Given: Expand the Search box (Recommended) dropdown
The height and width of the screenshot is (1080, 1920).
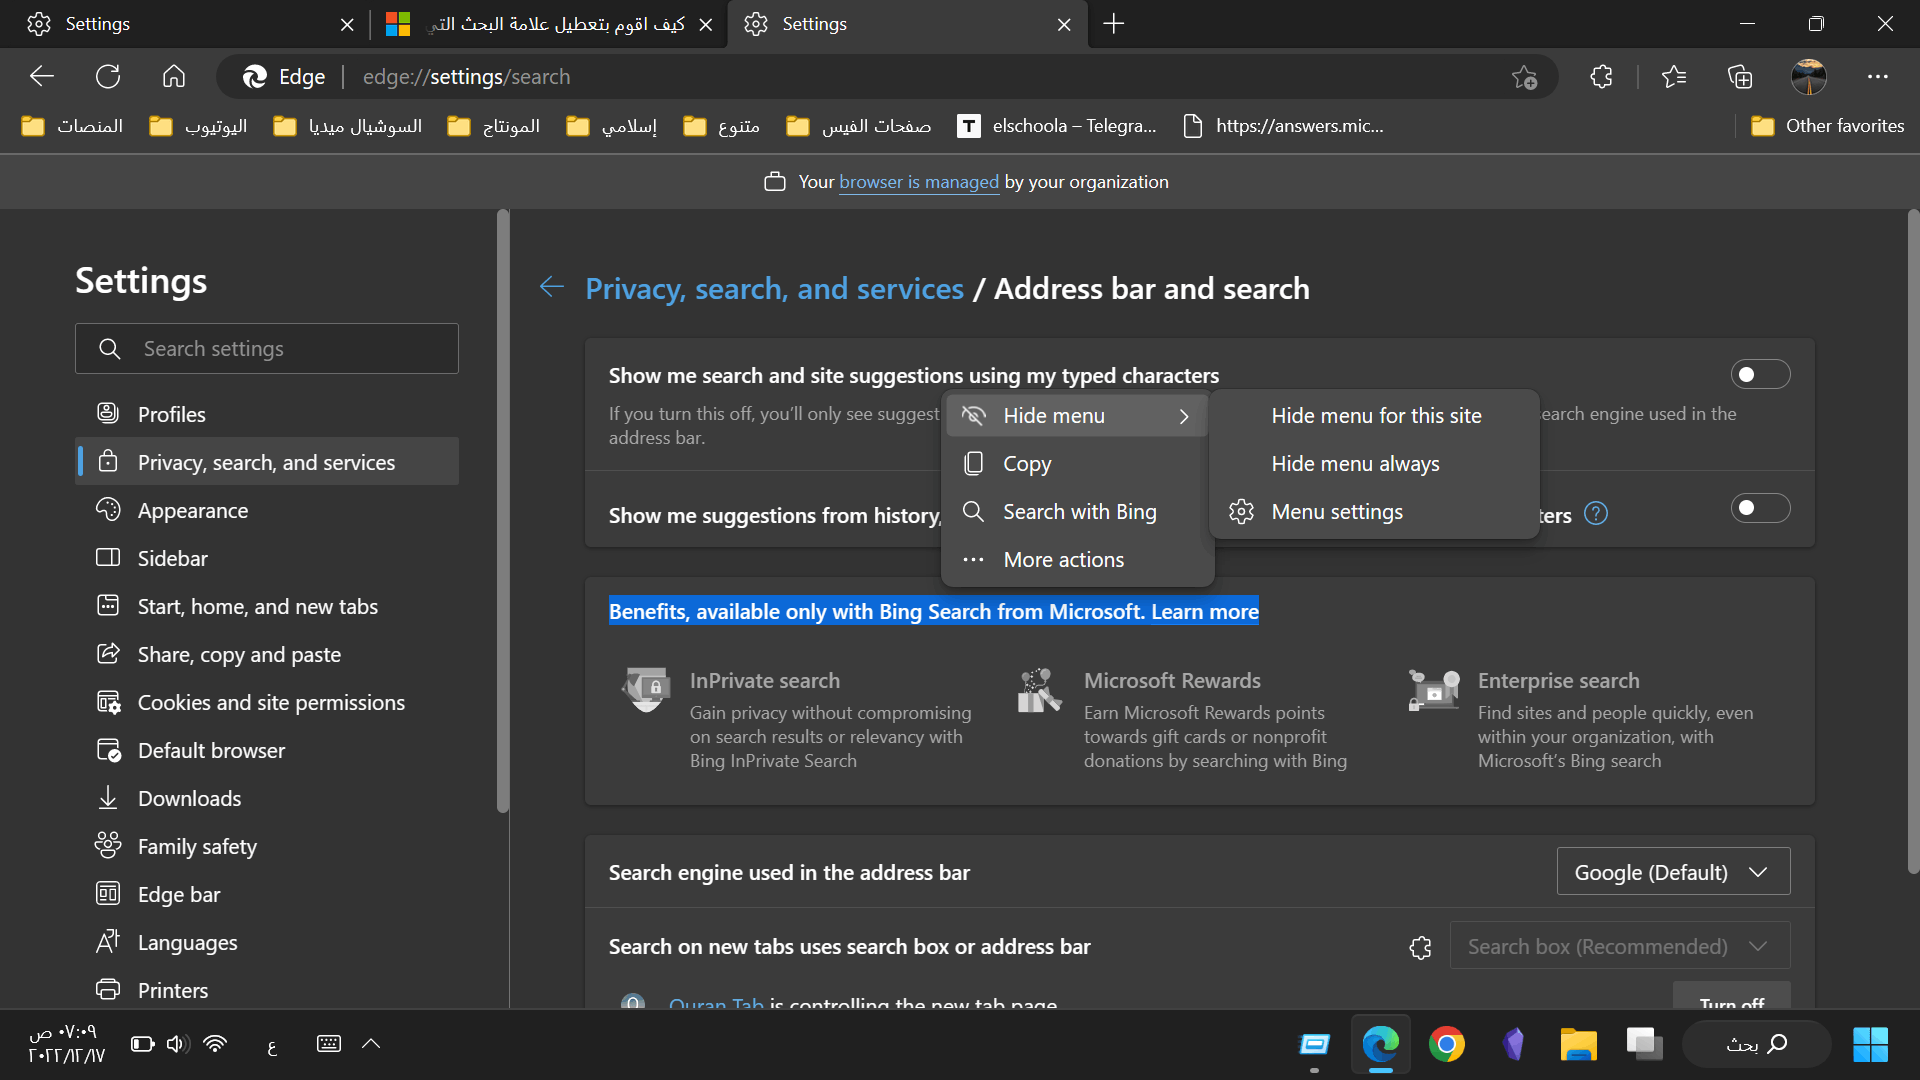Looking at the screenshot, I should [1619, 946].
